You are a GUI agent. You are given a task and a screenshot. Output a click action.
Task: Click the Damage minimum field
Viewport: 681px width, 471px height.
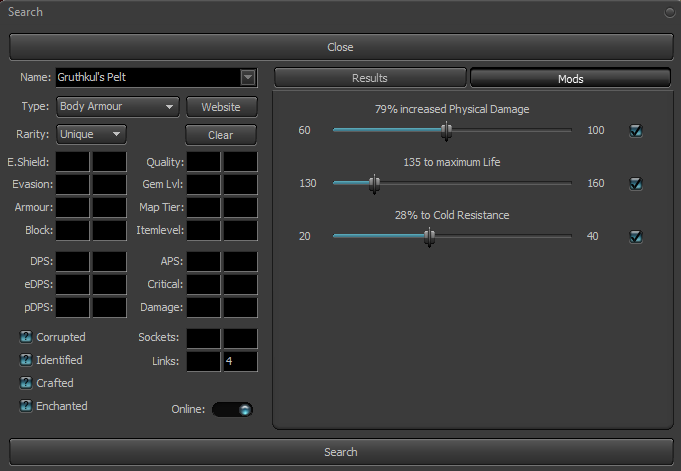[x=204, y=308]
